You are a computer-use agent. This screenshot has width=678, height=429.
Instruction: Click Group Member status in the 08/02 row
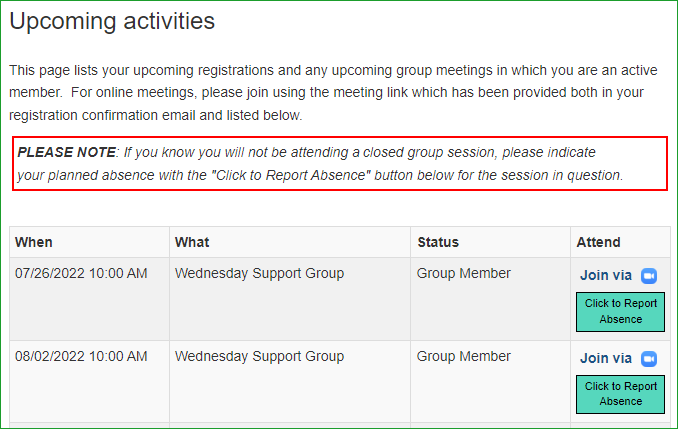[x=464, y=356]
